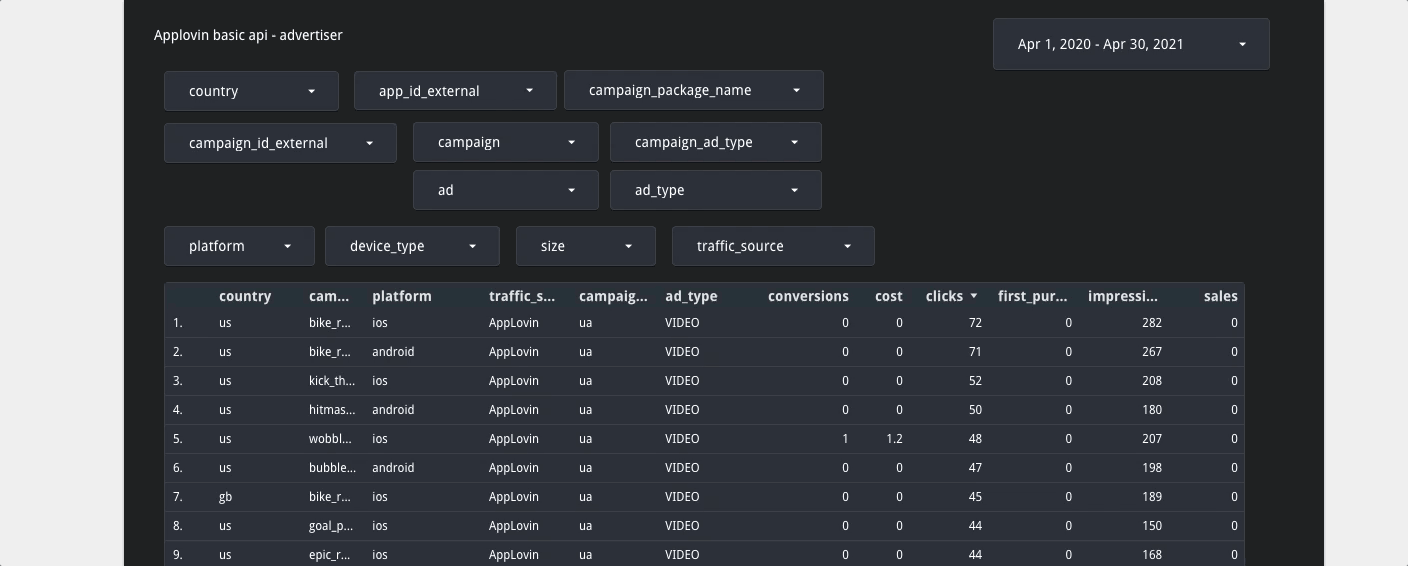Click the country column header
Screen dimensions: 1408x566
coord(245,296)
